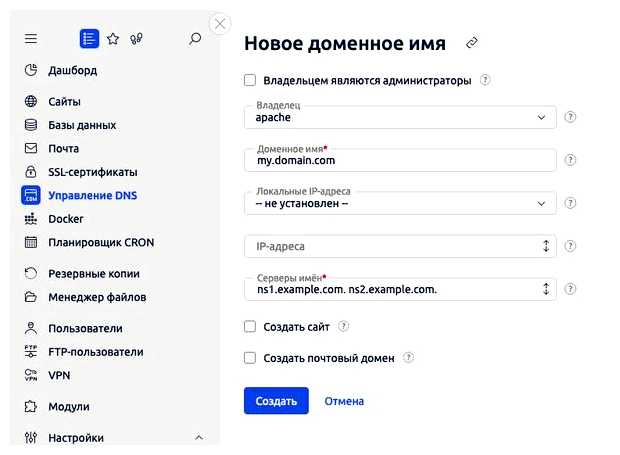This screenshot has height=455, width=620.
Task: Focus the Доменное имя input field
Action: pyautogui.click(x=400, y=160)
